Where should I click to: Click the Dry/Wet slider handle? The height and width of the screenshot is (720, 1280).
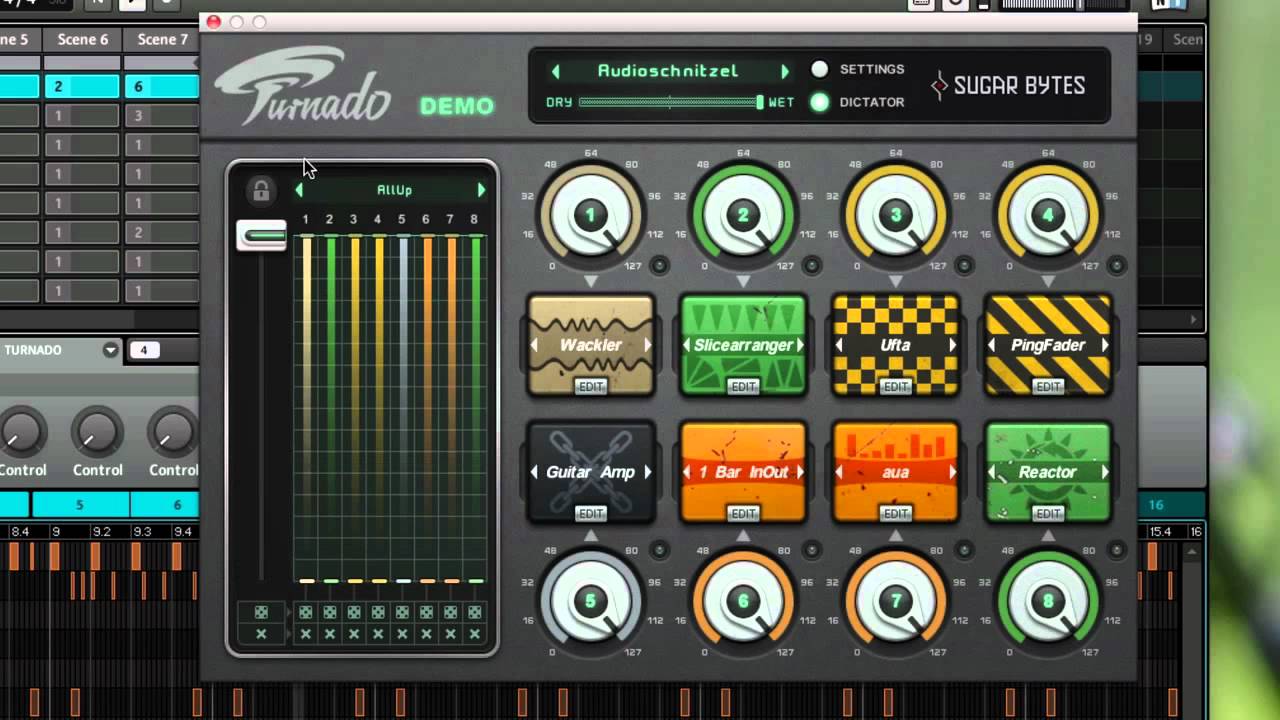[760, 102]
